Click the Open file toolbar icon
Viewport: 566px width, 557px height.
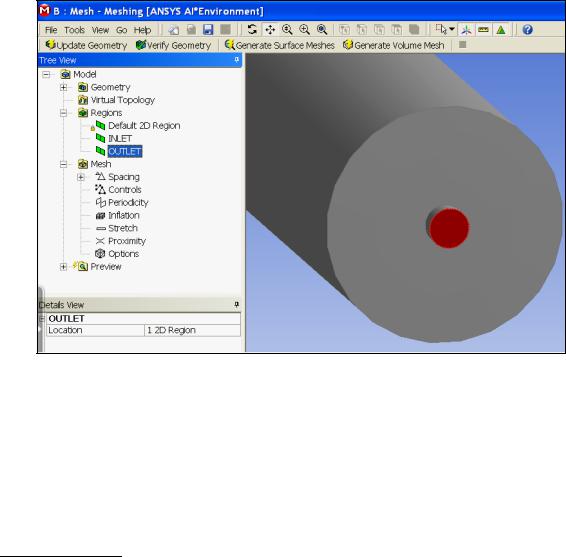point(191,30)
